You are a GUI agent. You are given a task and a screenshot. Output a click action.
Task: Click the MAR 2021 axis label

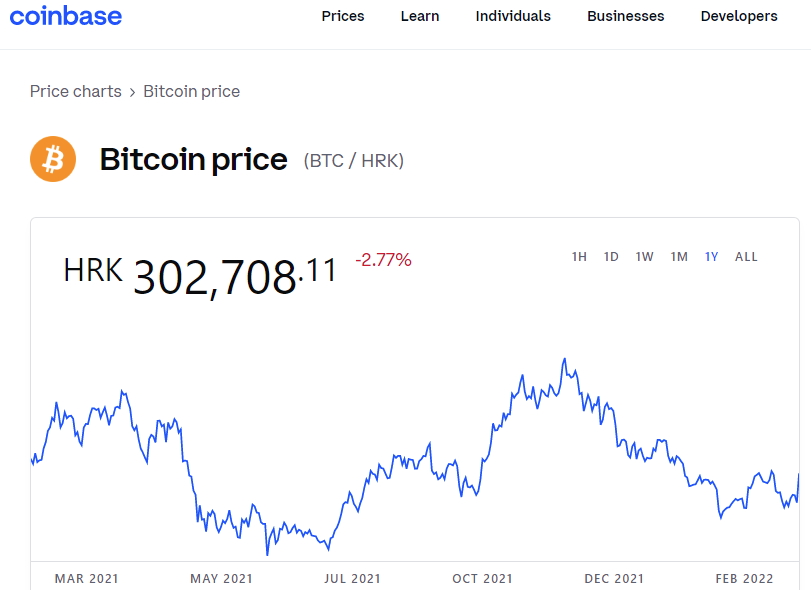87,578
